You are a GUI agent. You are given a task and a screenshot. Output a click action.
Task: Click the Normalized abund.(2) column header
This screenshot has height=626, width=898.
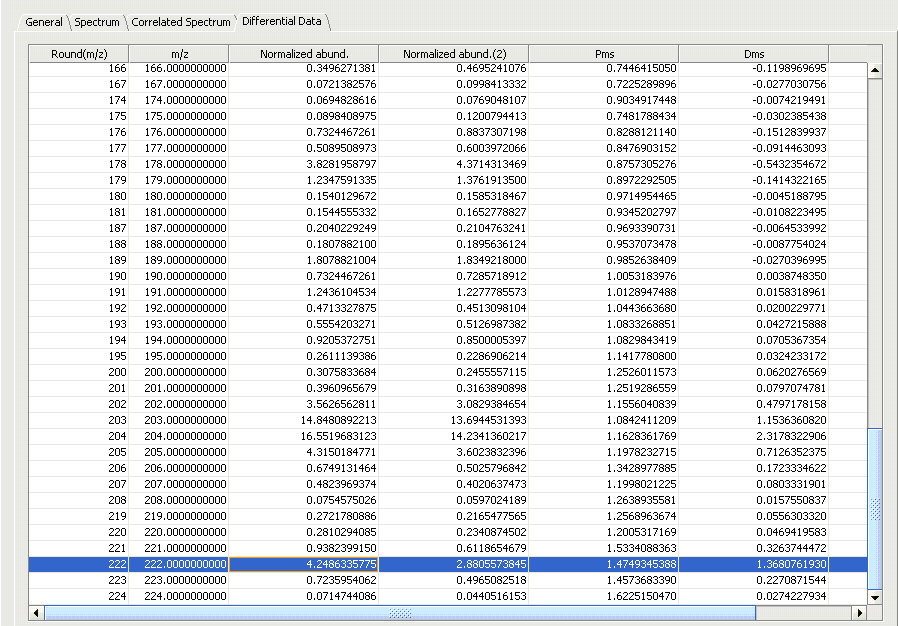[x=454, y=53]
